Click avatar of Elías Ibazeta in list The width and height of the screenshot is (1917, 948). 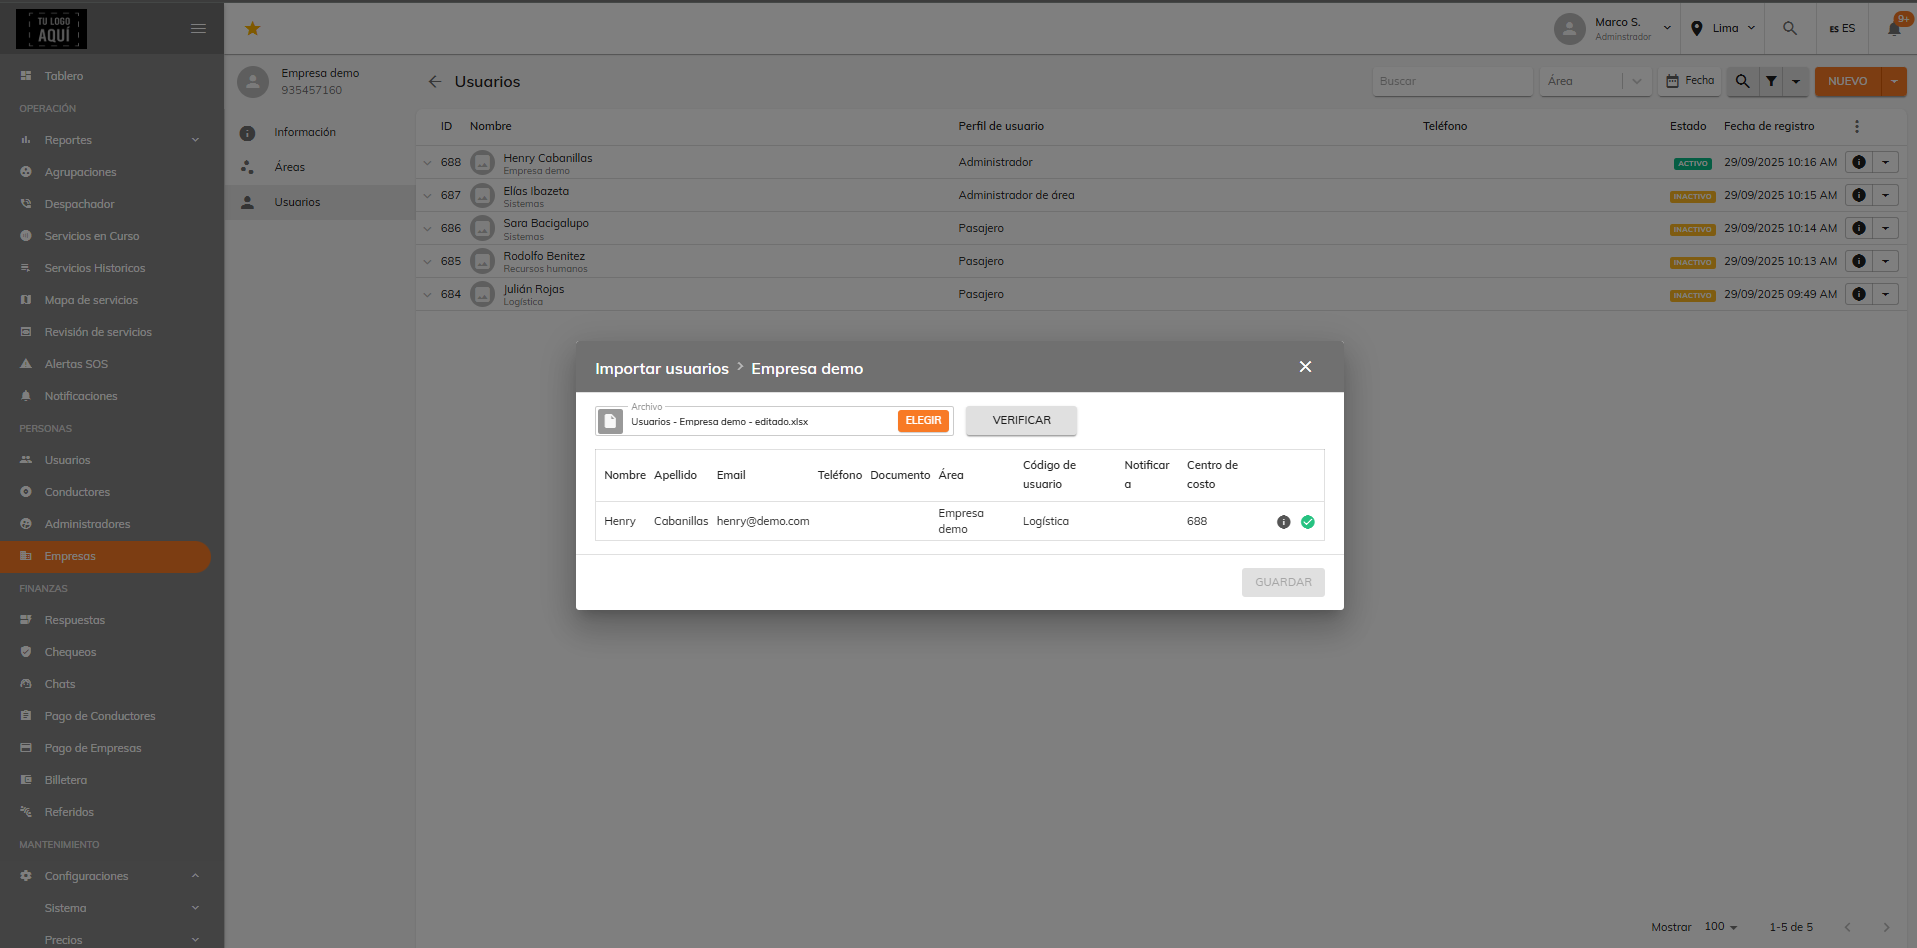(x=483, y=195)
